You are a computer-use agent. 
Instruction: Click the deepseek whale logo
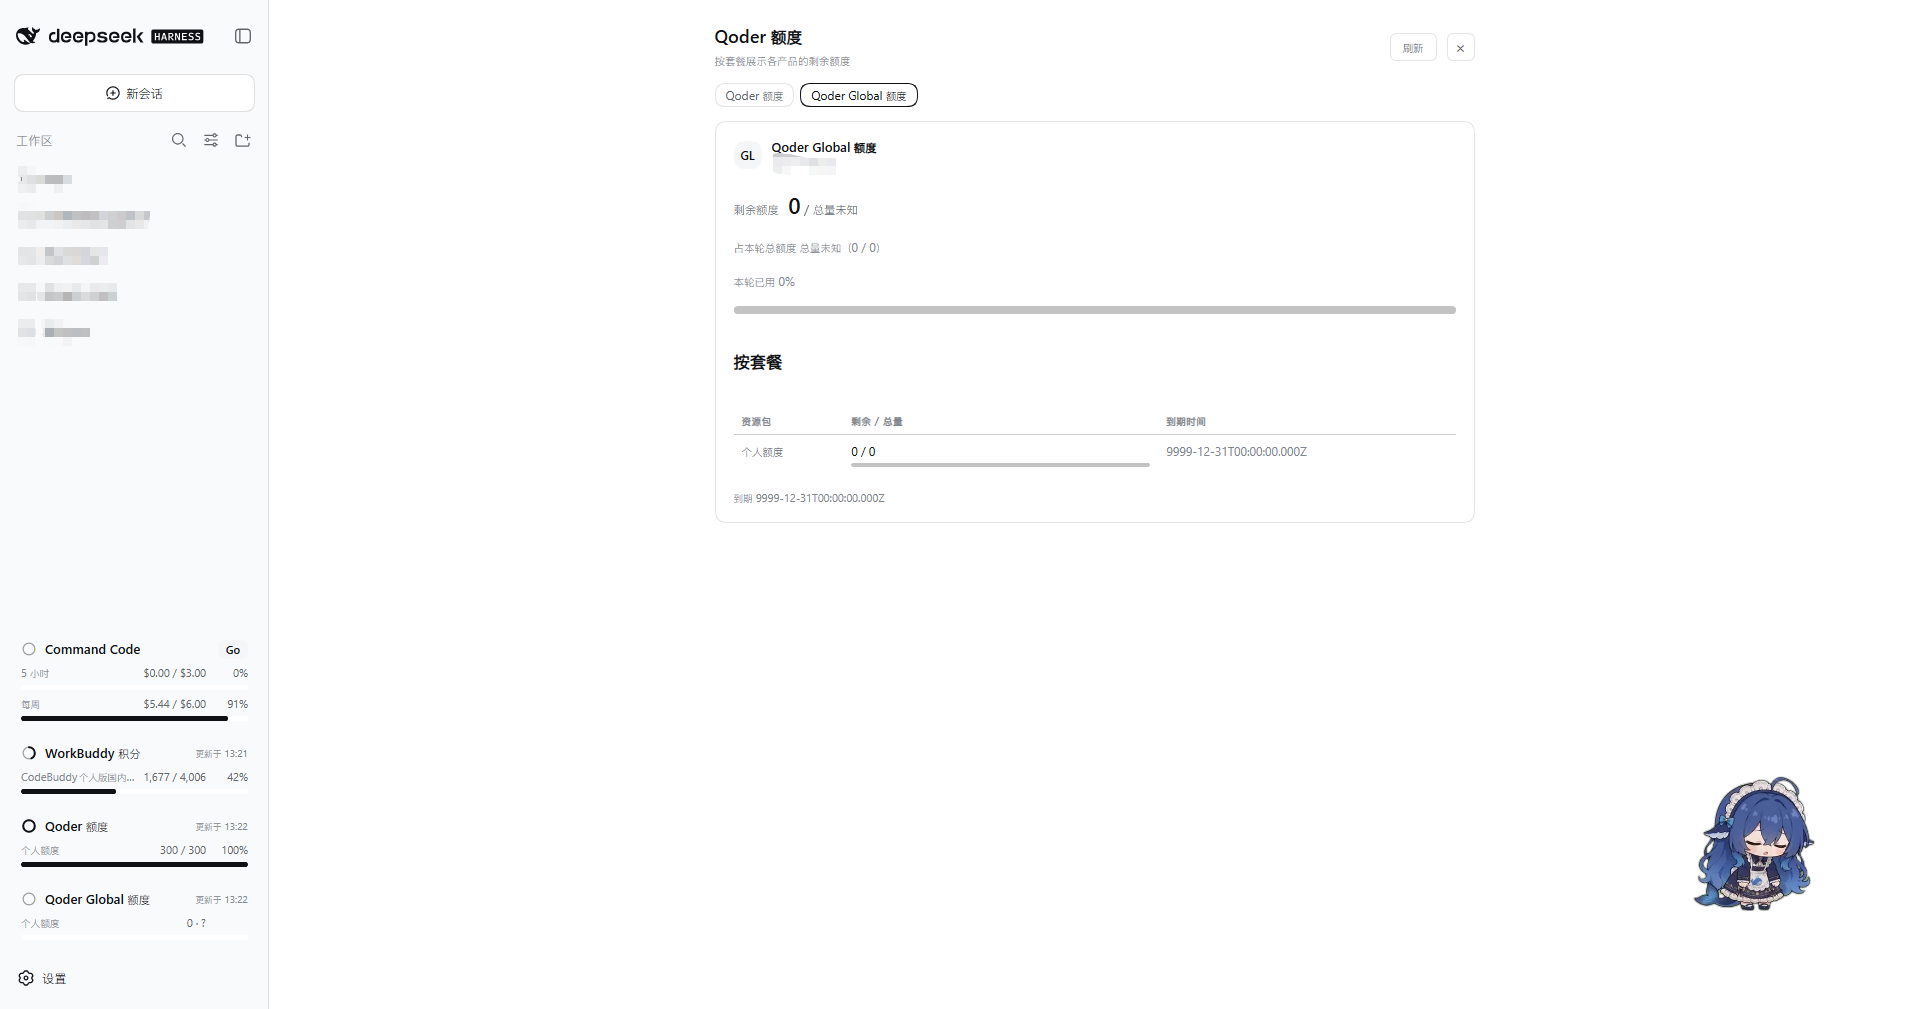pos(28,36)
